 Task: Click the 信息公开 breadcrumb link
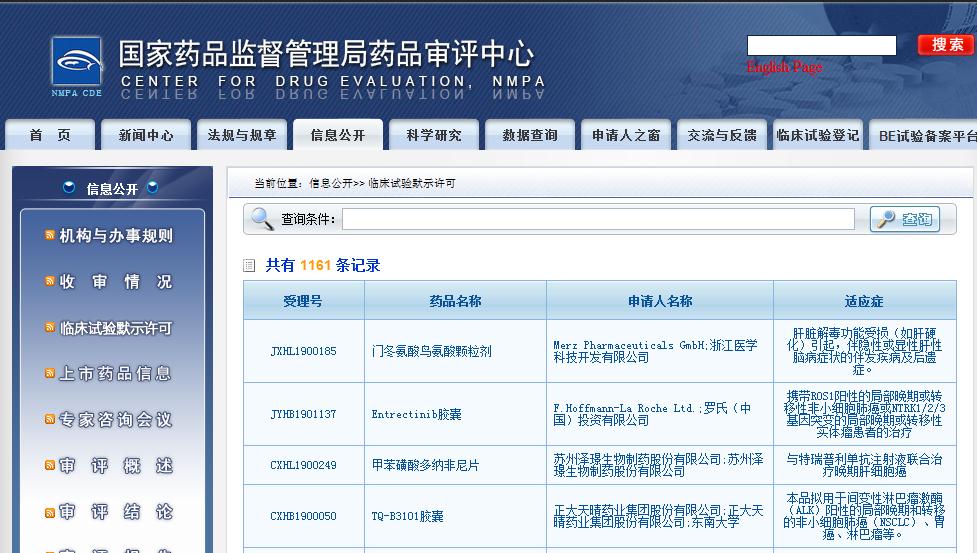coord(331,184)
